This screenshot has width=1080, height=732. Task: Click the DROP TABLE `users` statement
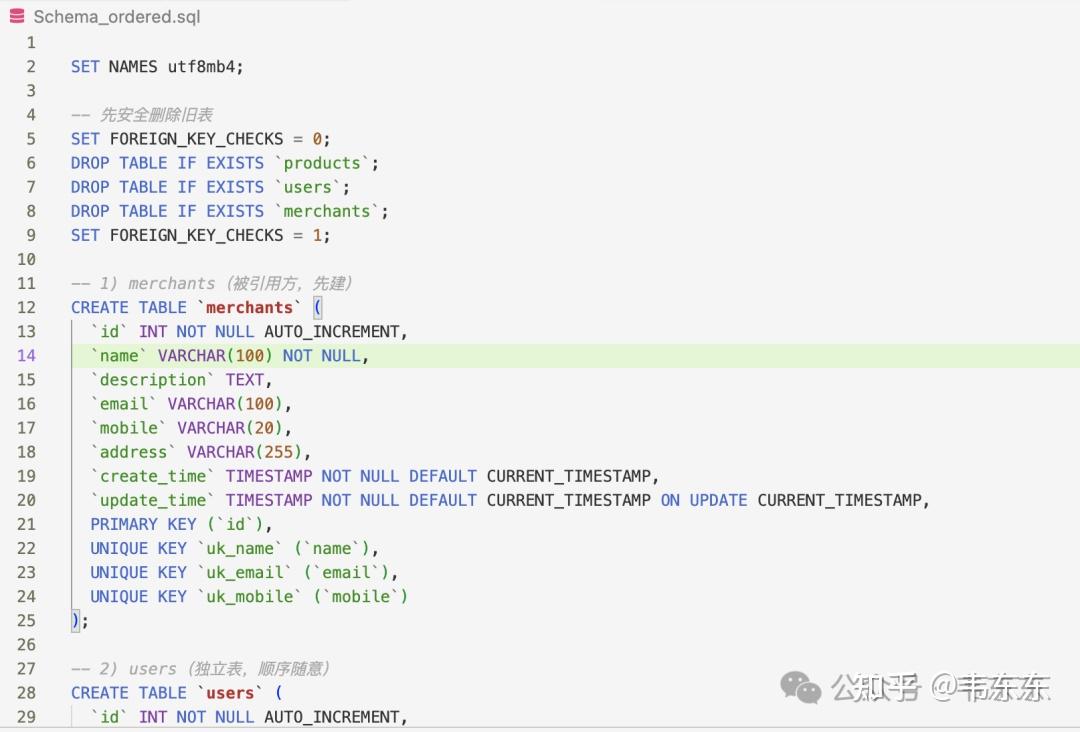coord(210,187)
